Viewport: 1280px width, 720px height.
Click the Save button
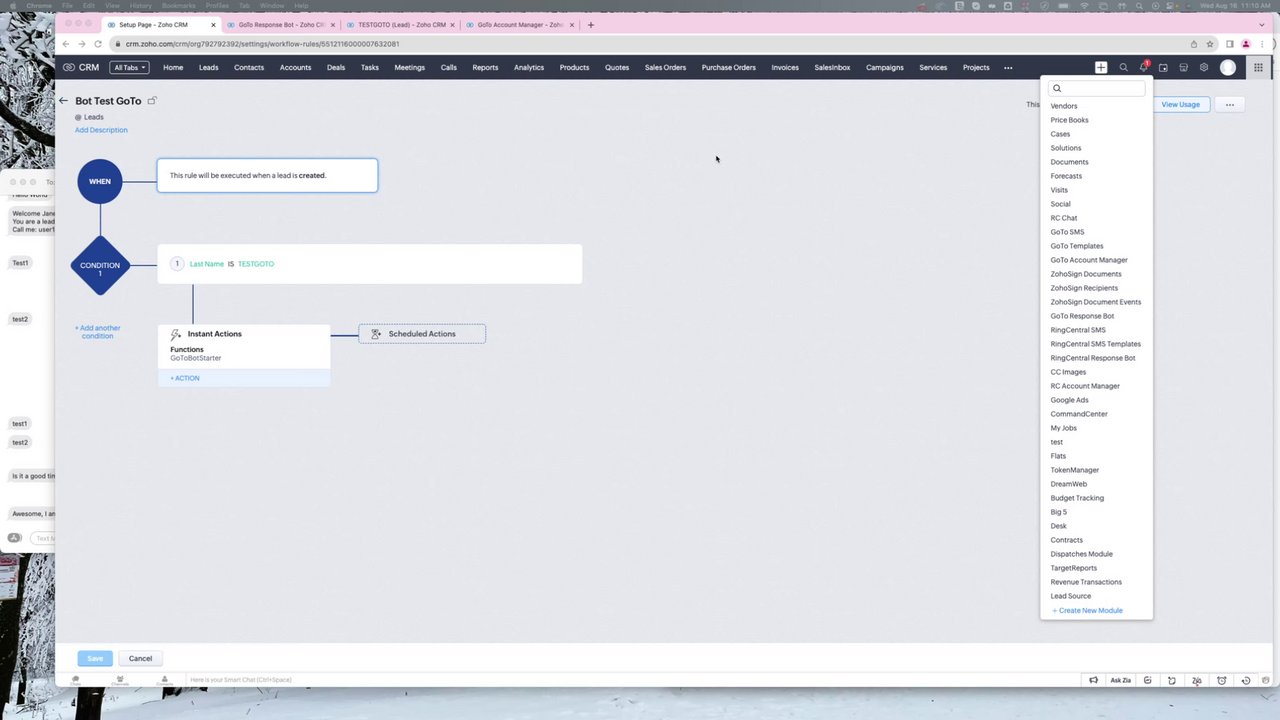pos(95,658)
